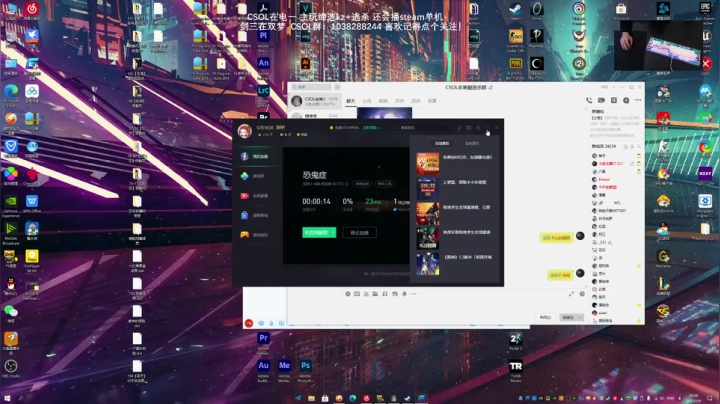Image resolution: width=720 pixels, height=404 pixels.
Task: Open WPS Office desktop shortcut
Action: (x=32, y=204)
